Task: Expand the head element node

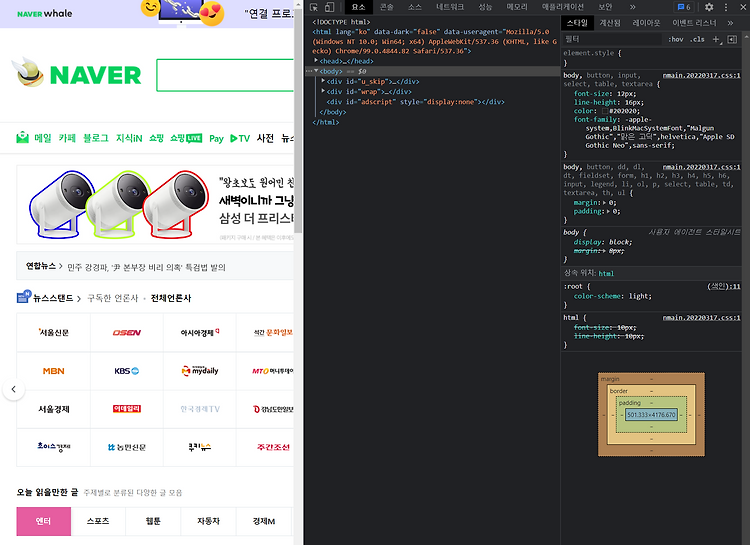Action: [x=316, y=61]
